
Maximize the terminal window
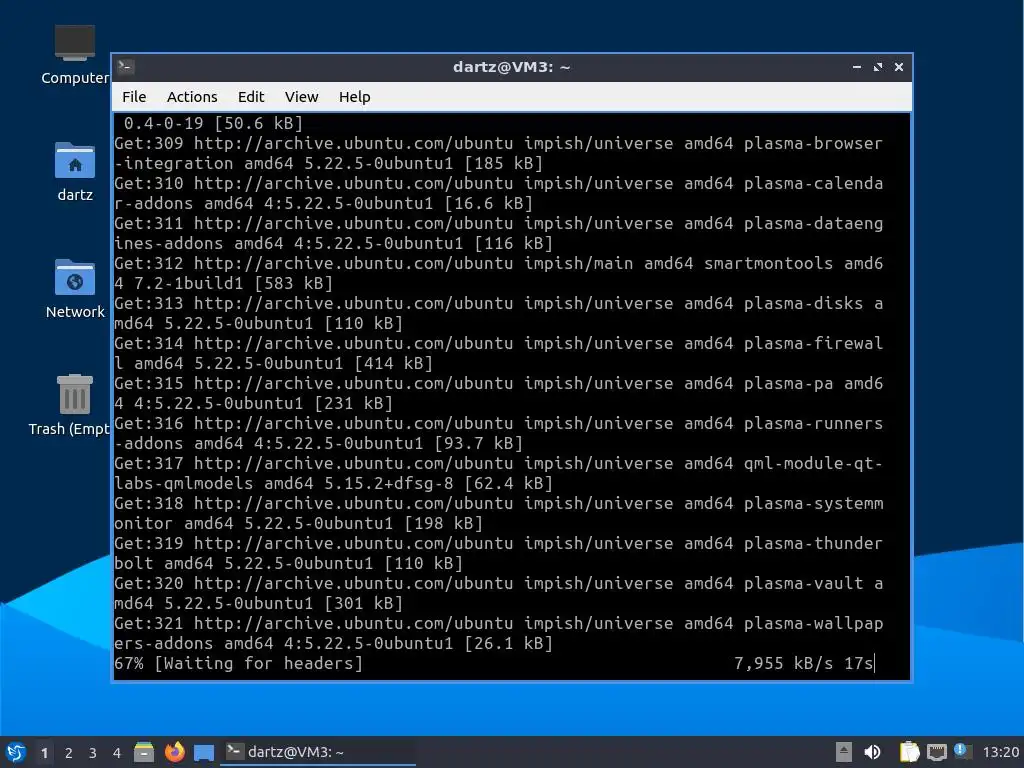(x=878, y=67)
